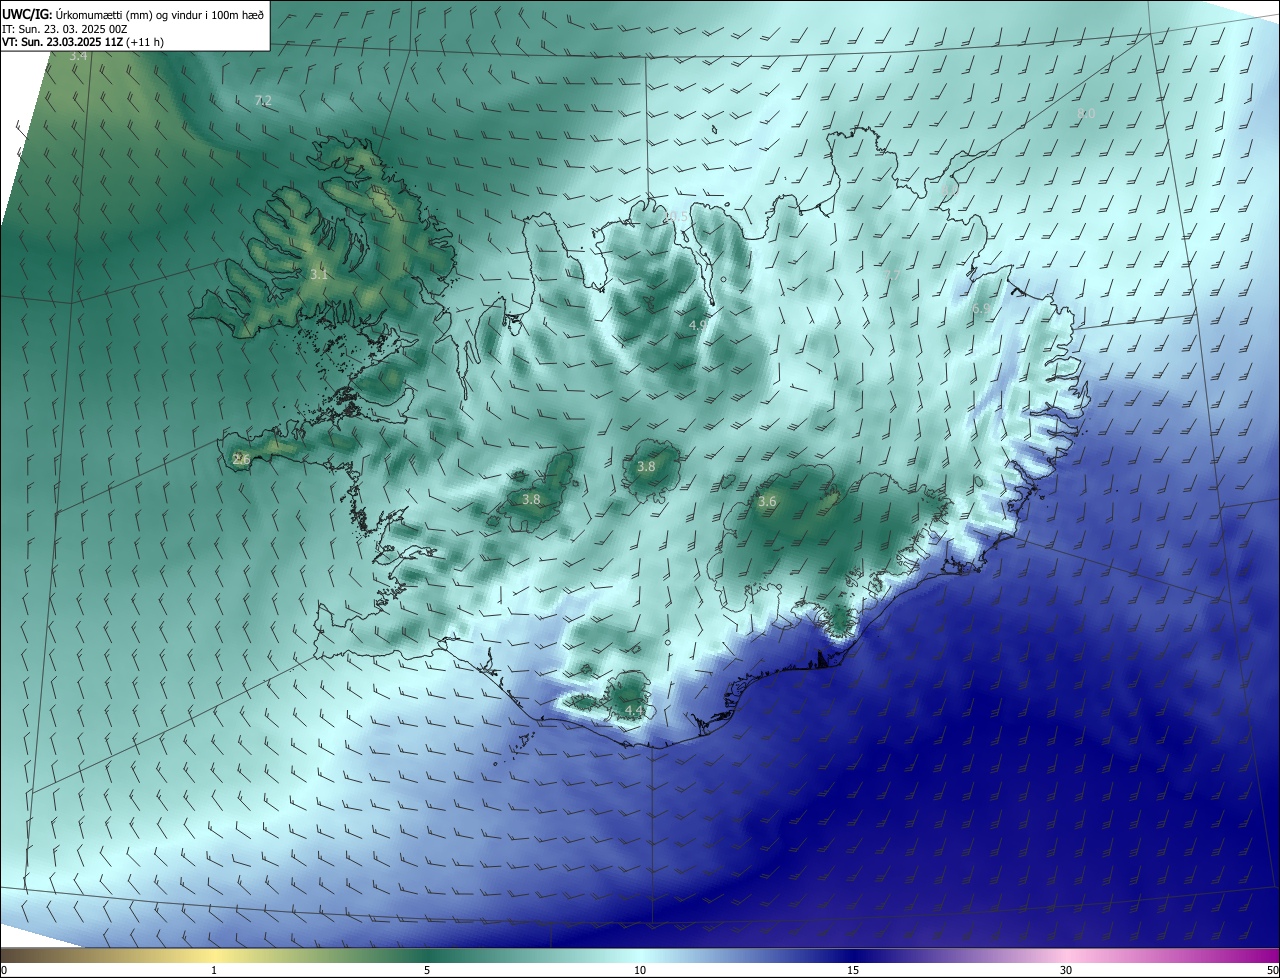Click the color scale label "10"

(x=640, y=970)
